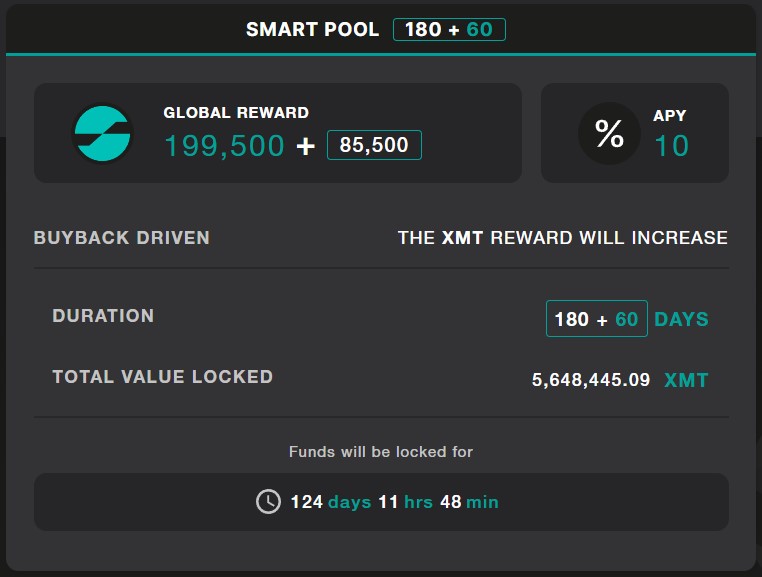
Task: Click the SMART POOL title
Action: 312,30
